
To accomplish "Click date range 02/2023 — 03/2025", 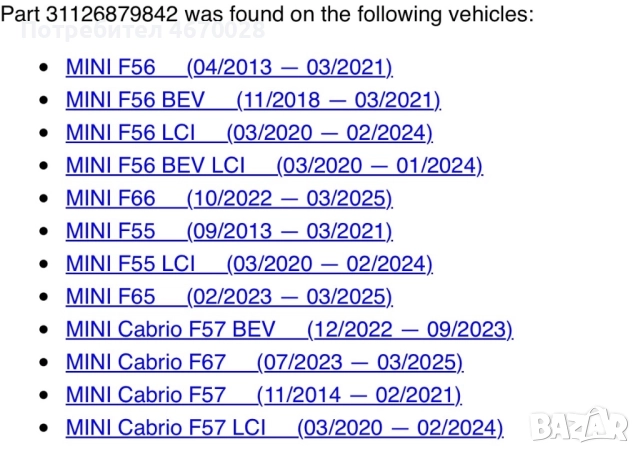I will (x=289, y=297).
